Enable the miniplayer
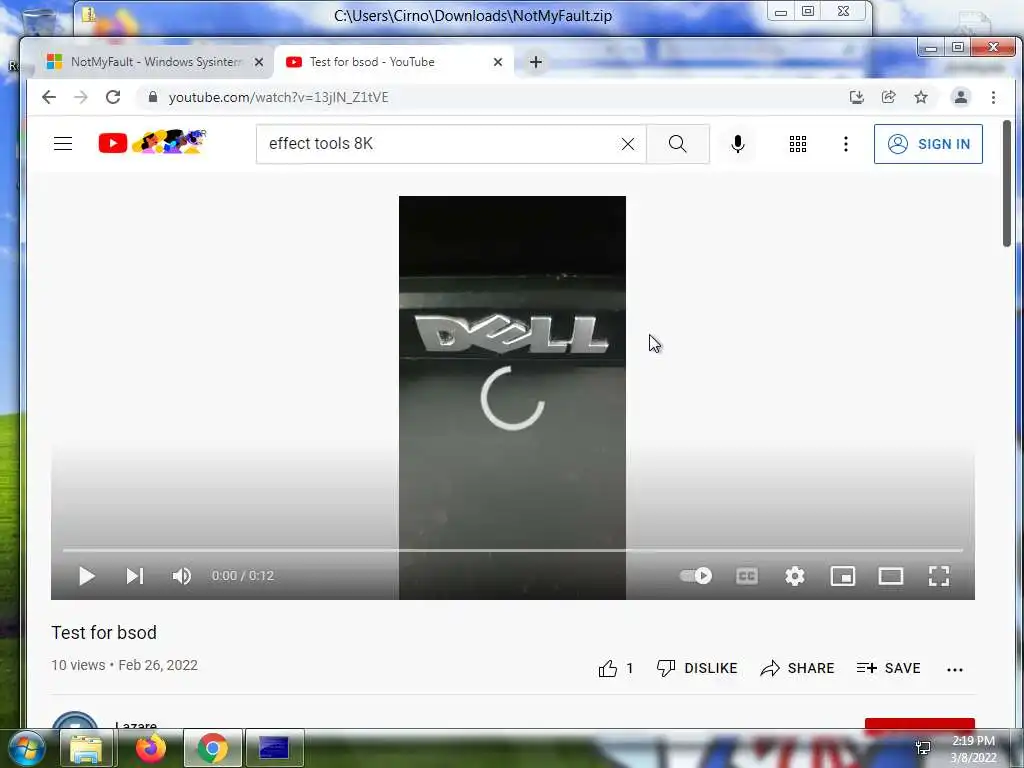The image size is (1024, 768). point(842,576)
